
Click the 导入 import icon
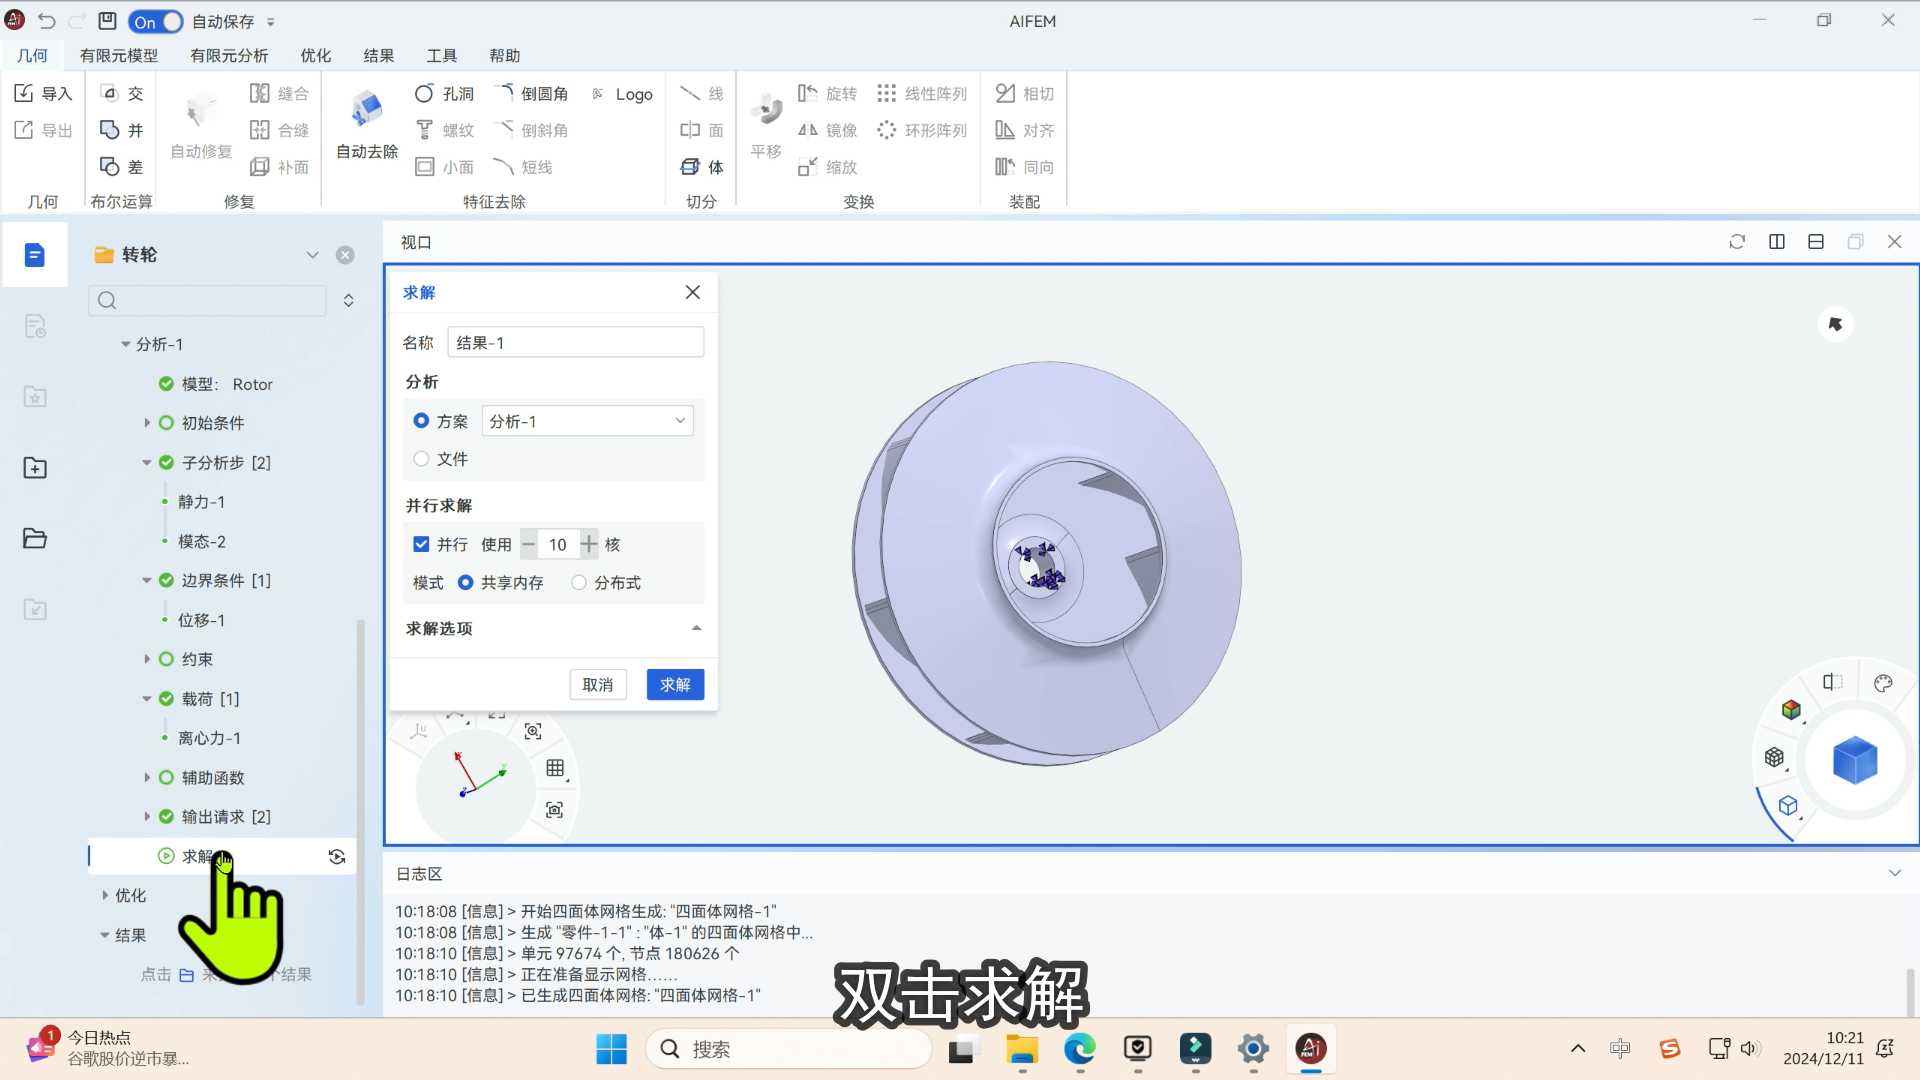25,93
